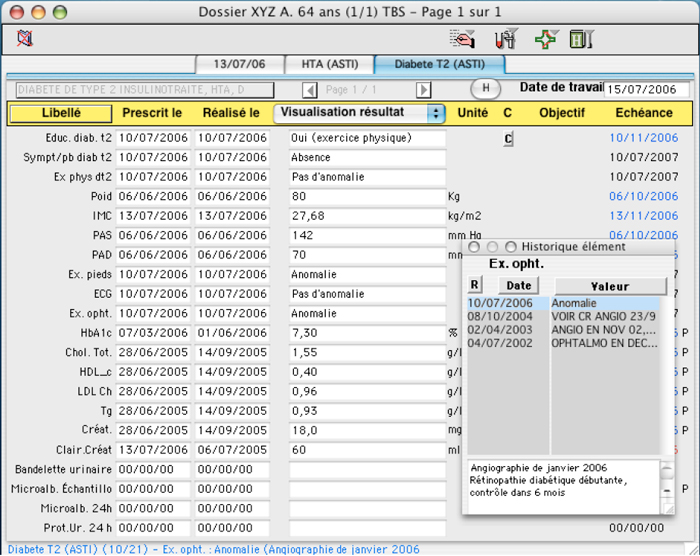Click the IMC result value 27,68

(367, 216)
